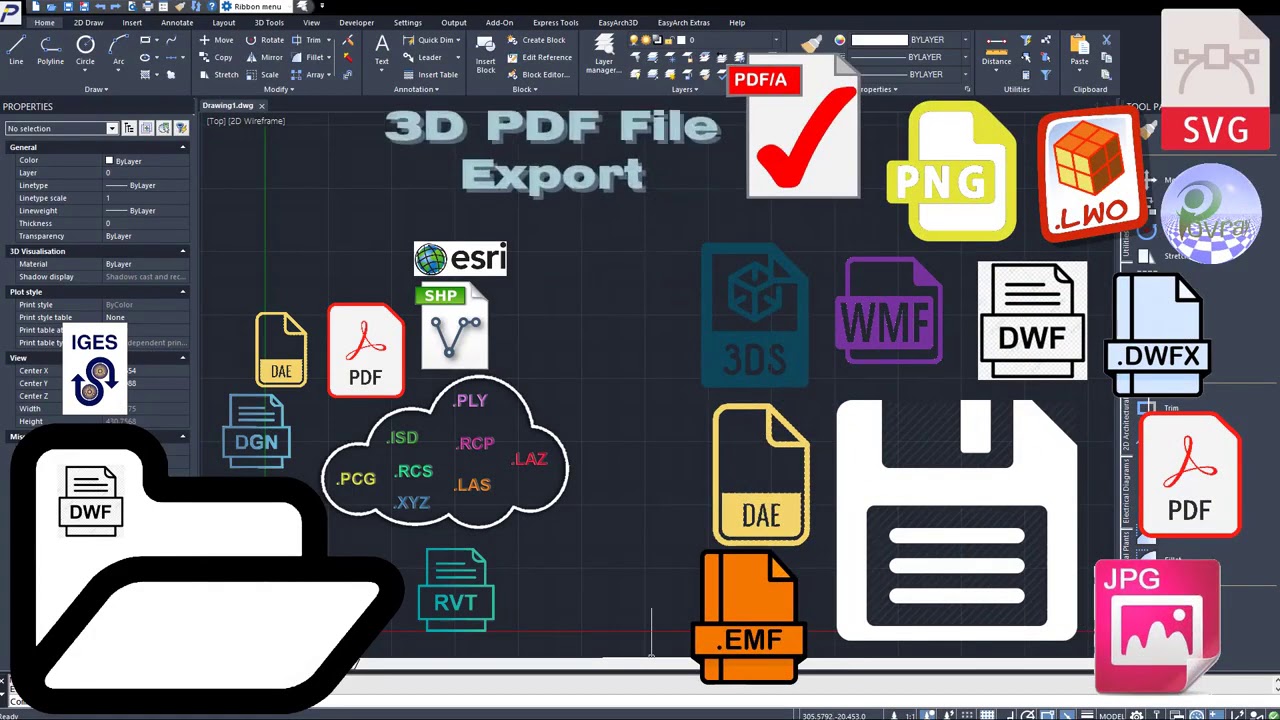Select the Polyline tool

[50, 50]
